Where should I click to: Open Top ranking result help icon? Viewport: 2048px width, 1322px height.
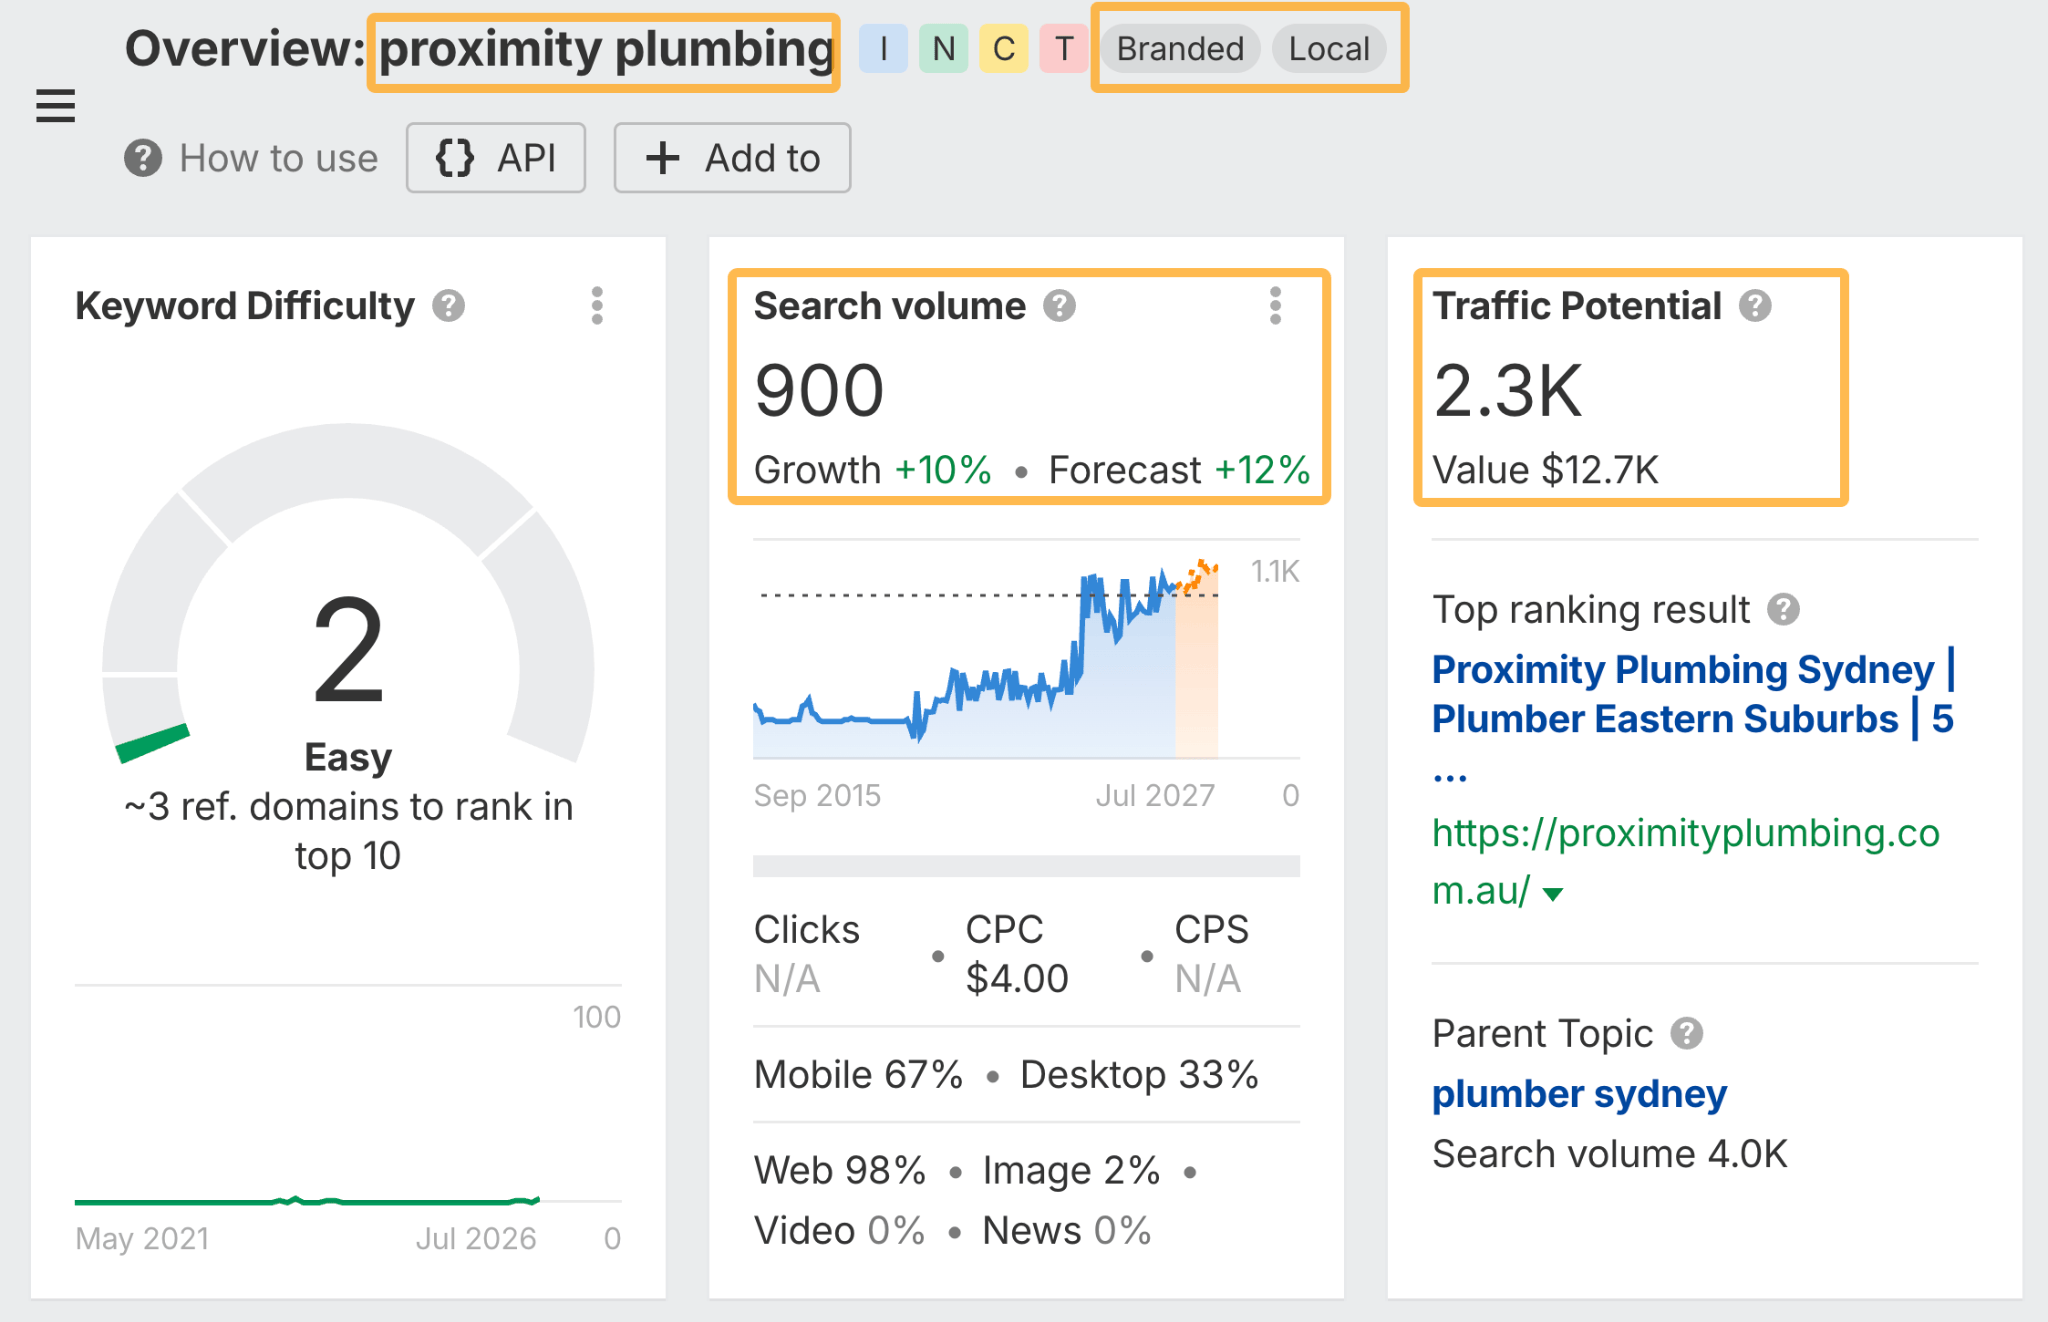coord(1783,609)
